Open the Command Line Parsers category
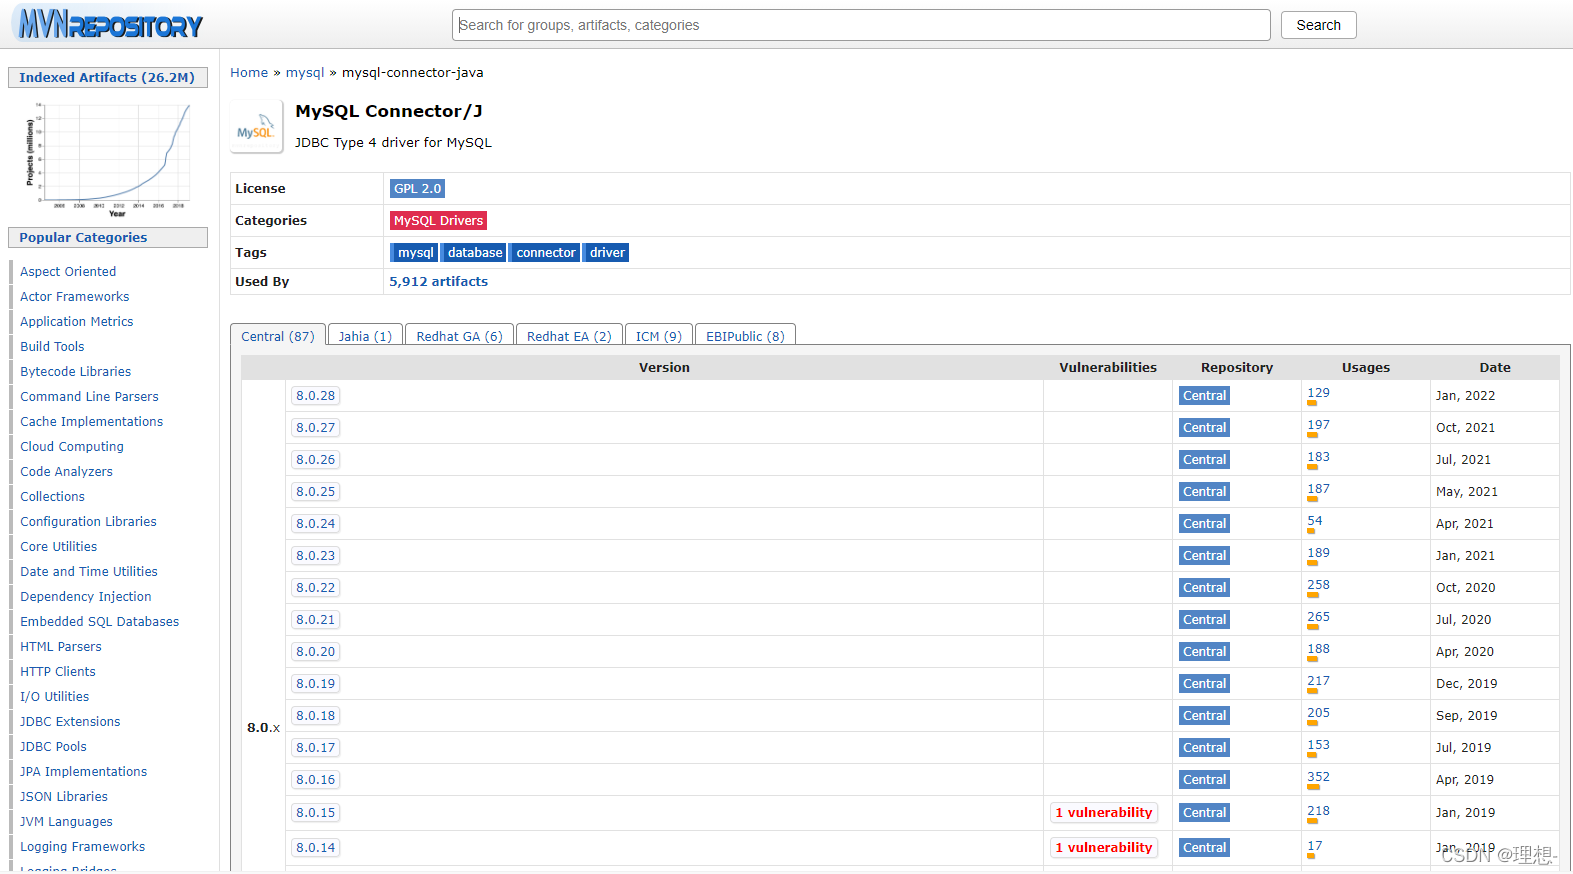The height and width of the screenshot is (874, 1573). tap(89, 397)
